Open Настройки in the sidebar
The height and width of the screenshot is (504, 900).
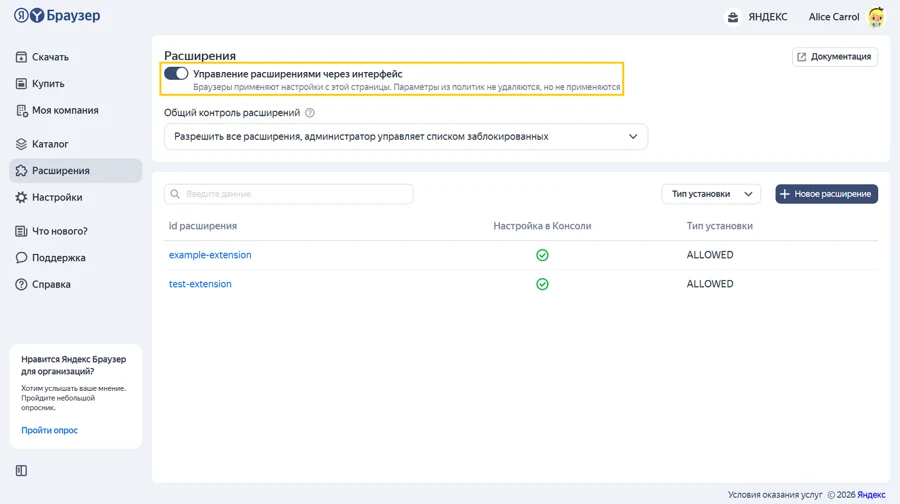pos(76,197)
